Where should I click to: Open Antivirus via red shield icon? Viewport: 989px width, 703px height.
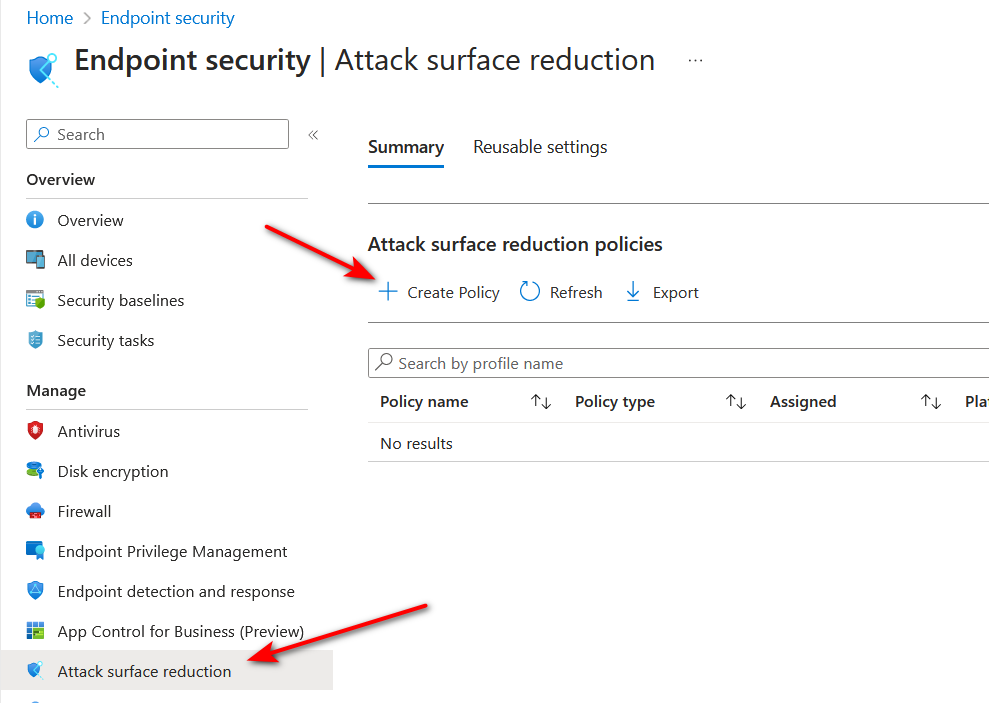[35, 431]
